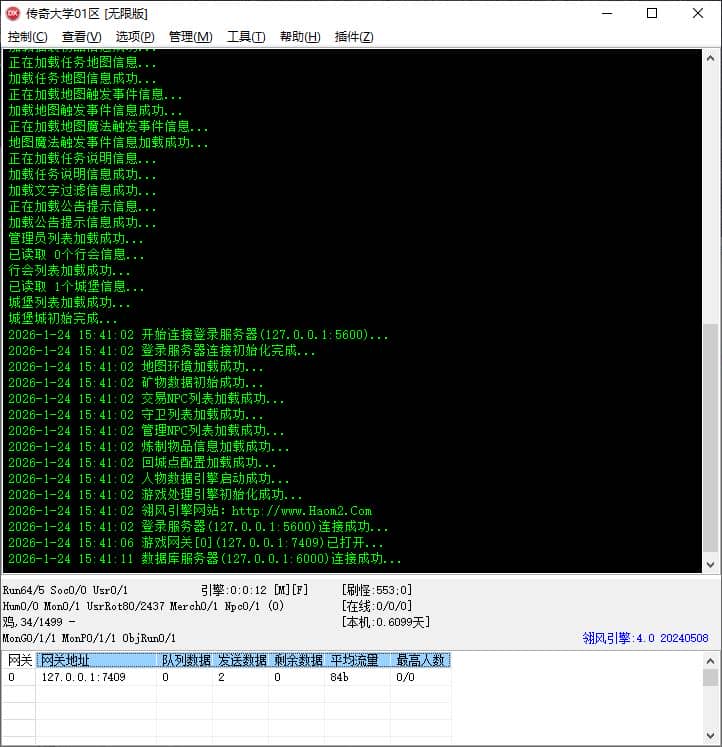Open the 选项(P) menu
Screen dimensions: 722x747
click(x=135, y=37)
